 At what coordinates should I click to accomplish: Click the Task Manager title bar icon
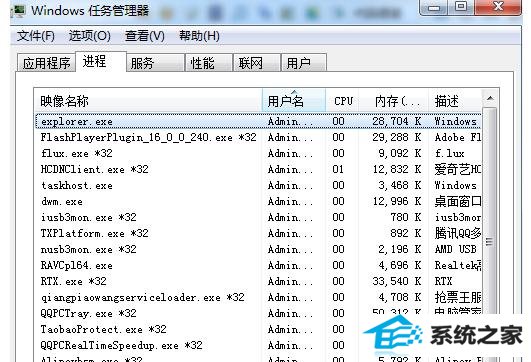point(19,10)
